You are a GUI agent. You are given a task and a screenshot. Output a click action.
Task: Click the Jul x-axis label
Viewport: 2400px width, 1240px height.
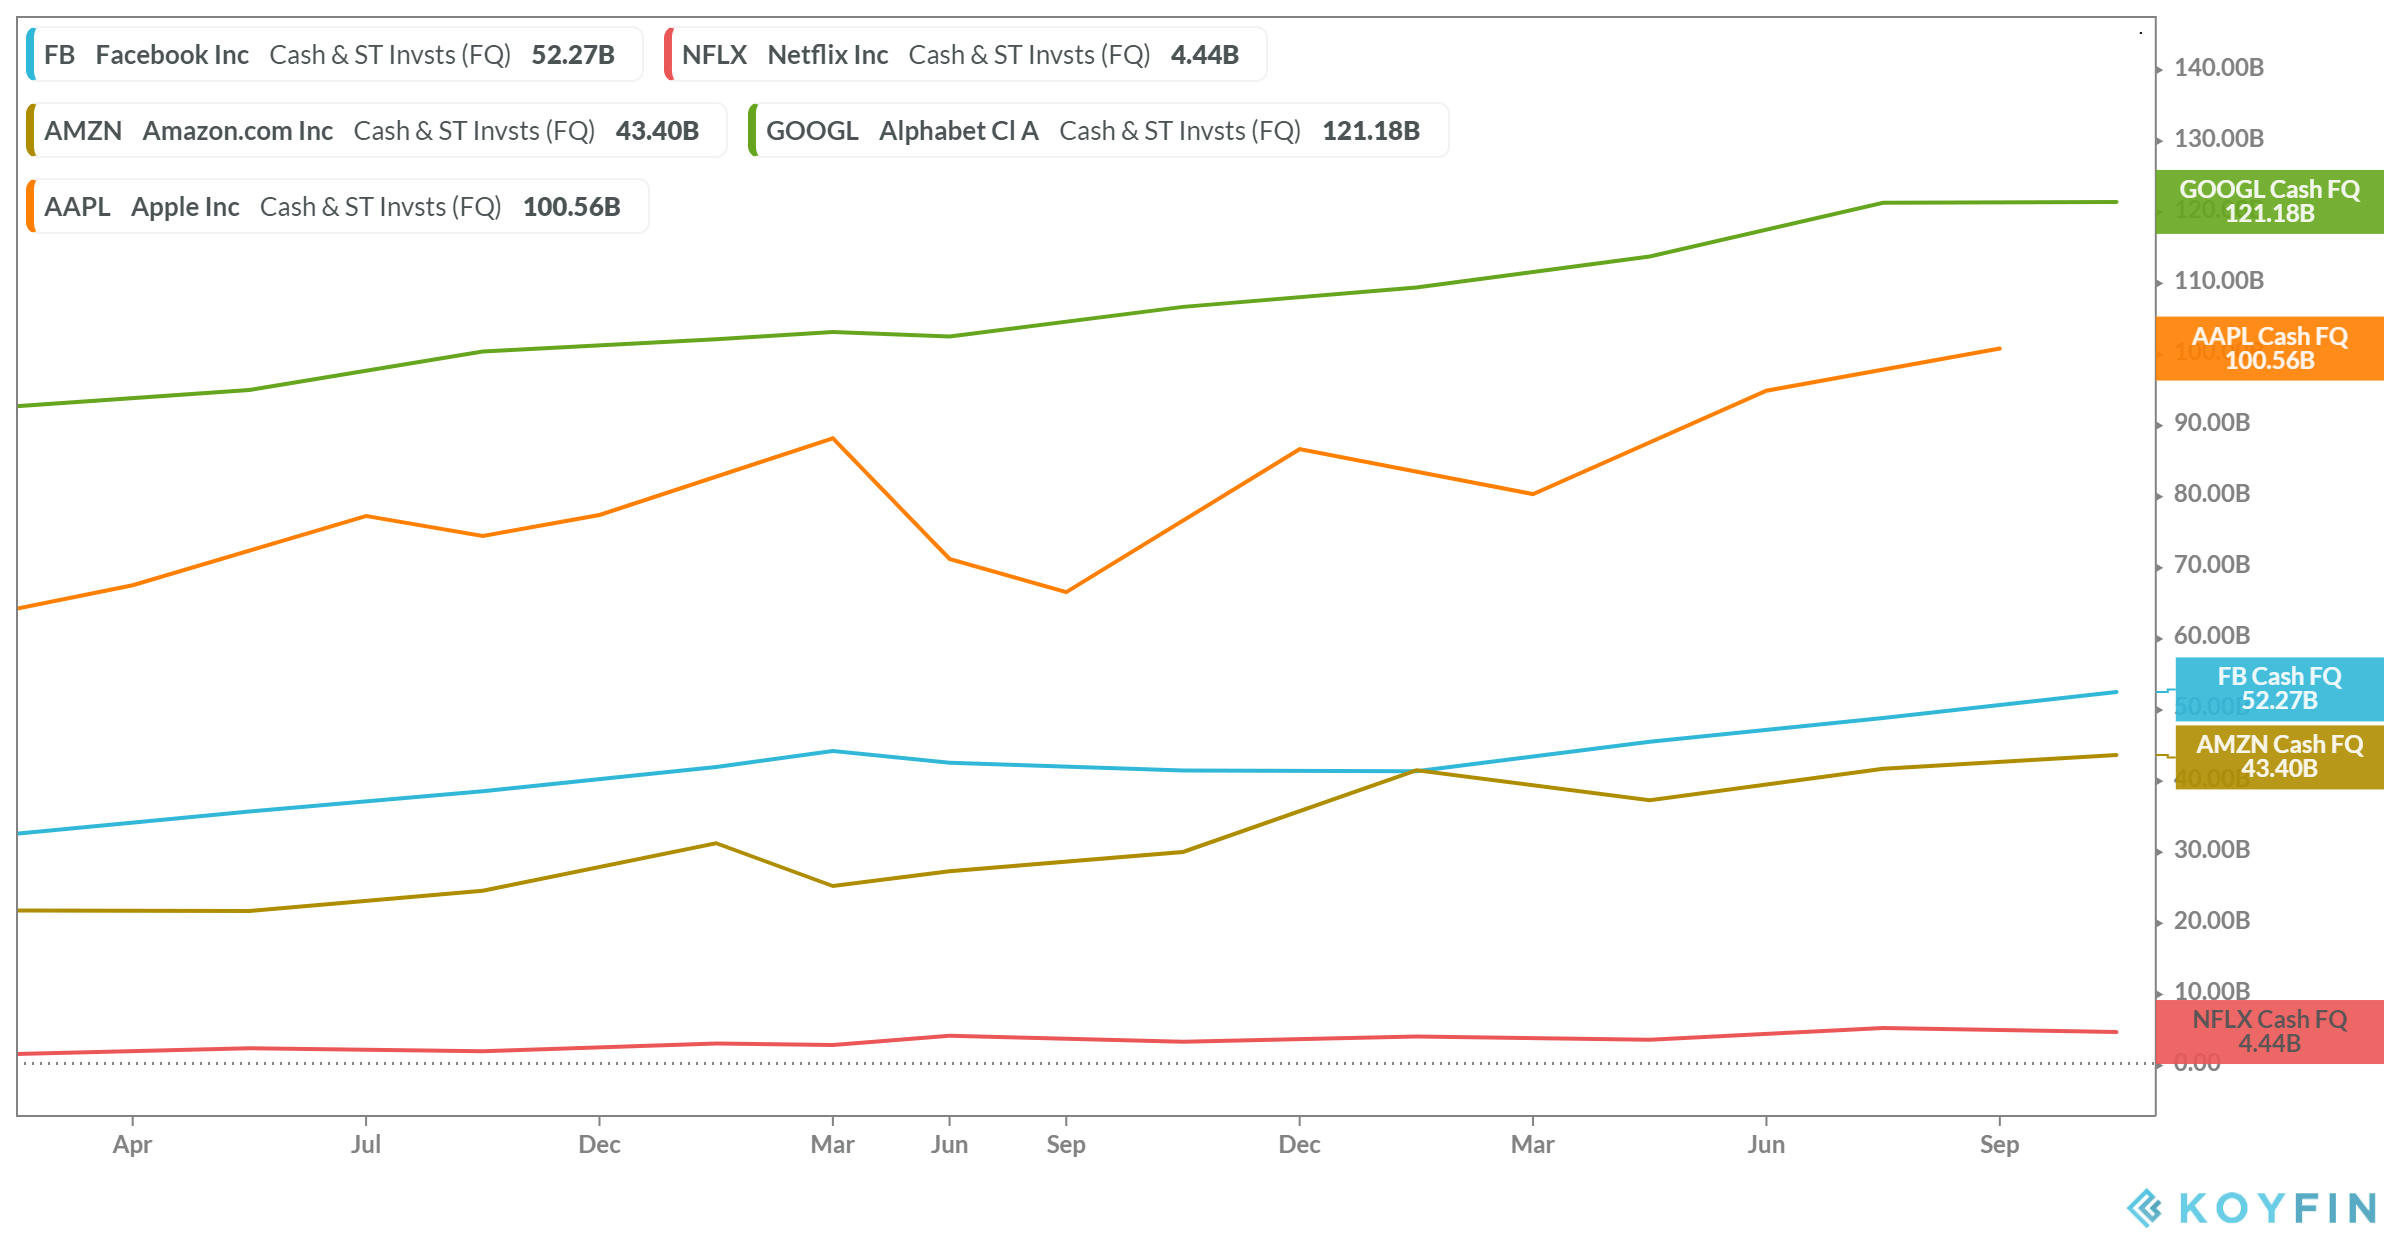[366, 1144]
